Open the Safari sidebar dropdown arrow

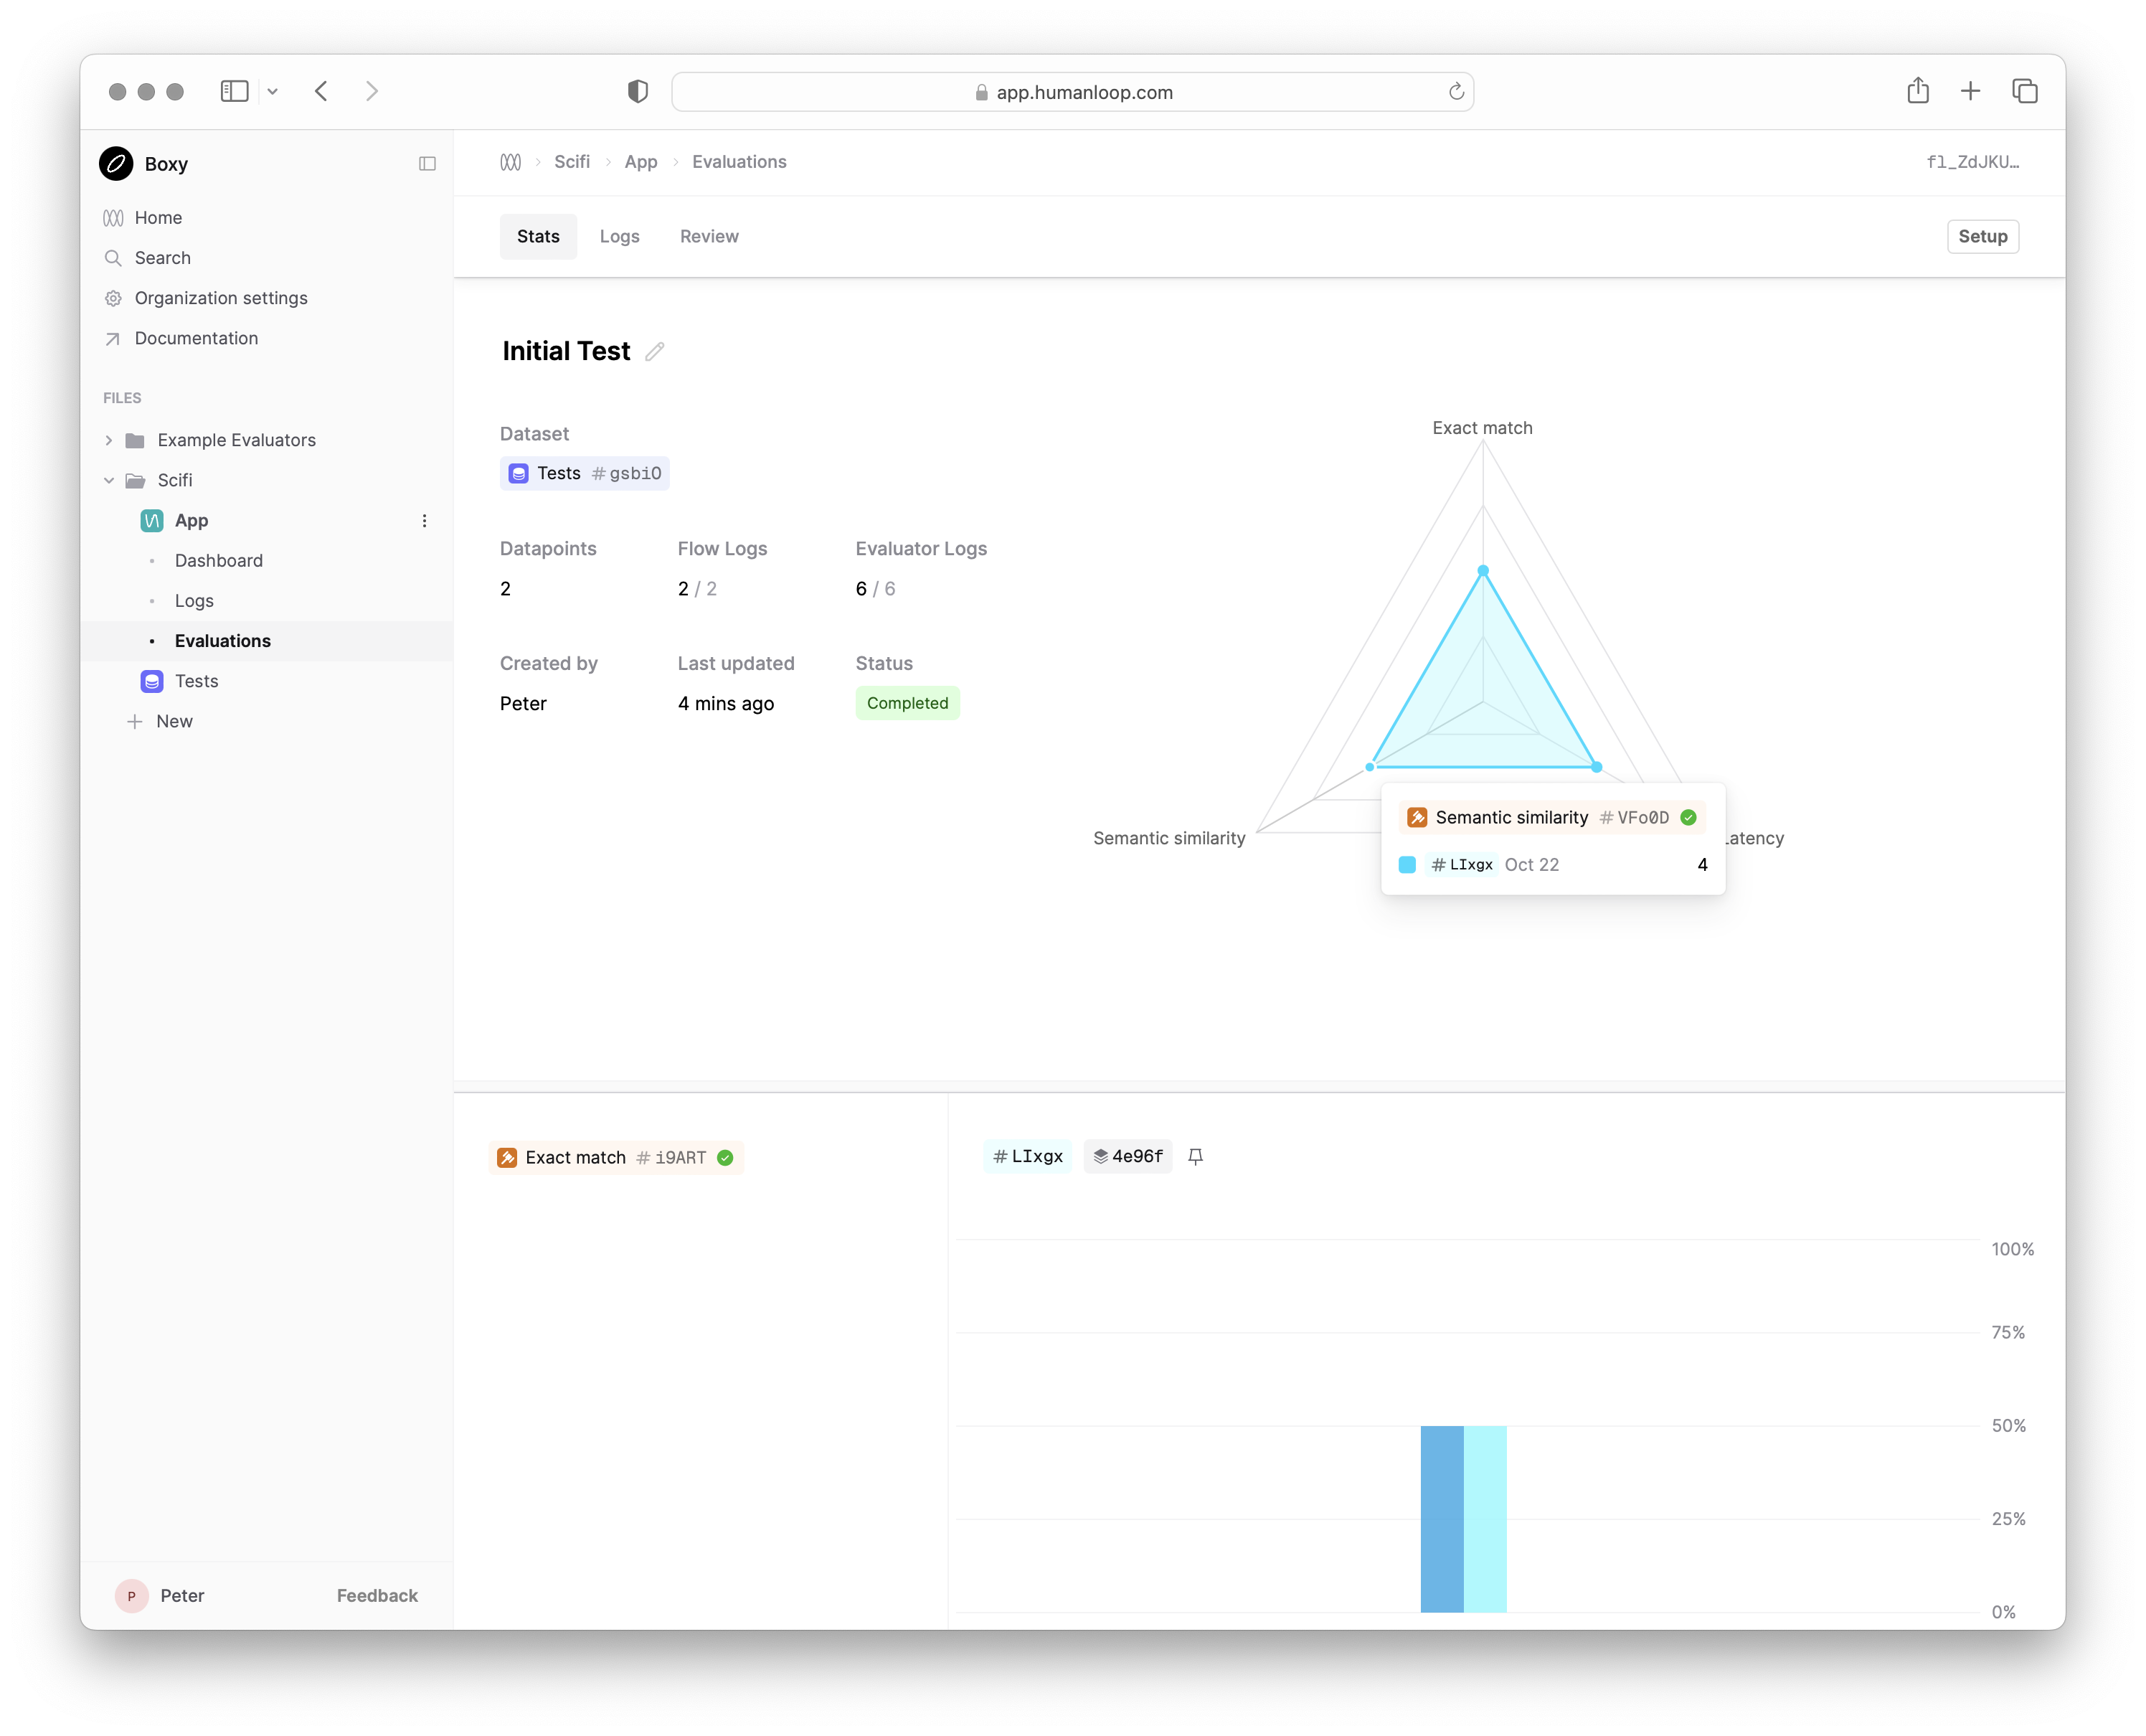tap(272, 91)
